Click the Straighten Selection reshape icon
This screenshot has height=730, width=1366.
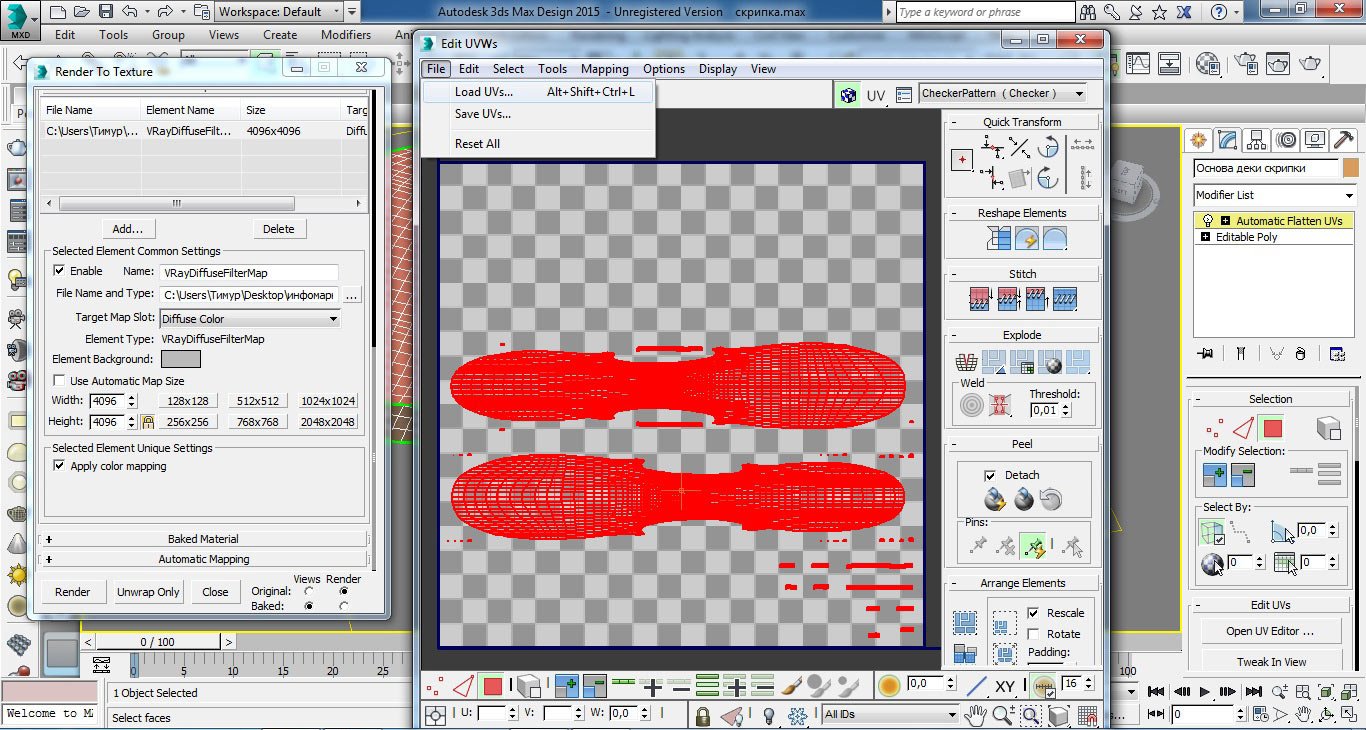point(998,239)
